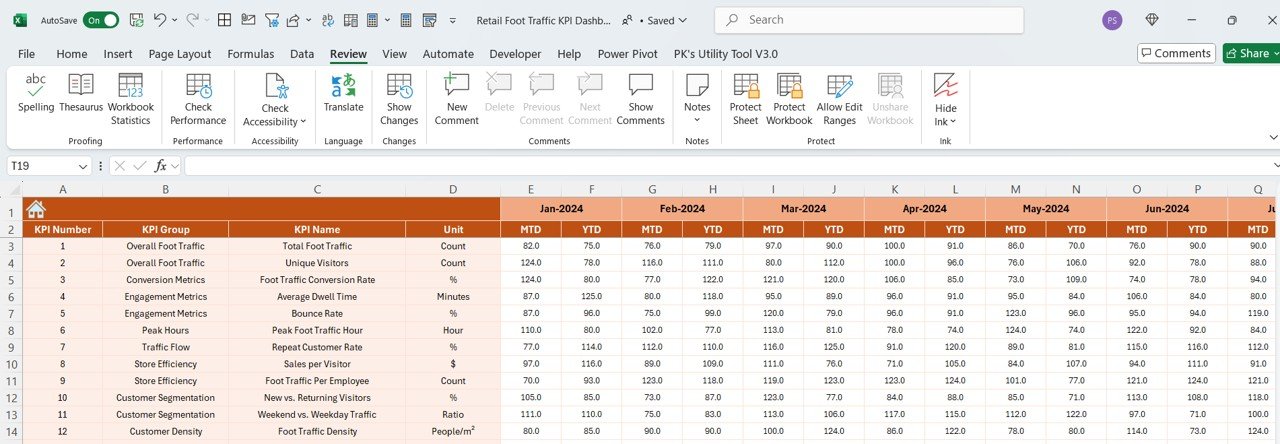This screenshot has width=1280, height=444.
Task: Click the Share export icon in quick access toolbar
Action: coord(293,20)
